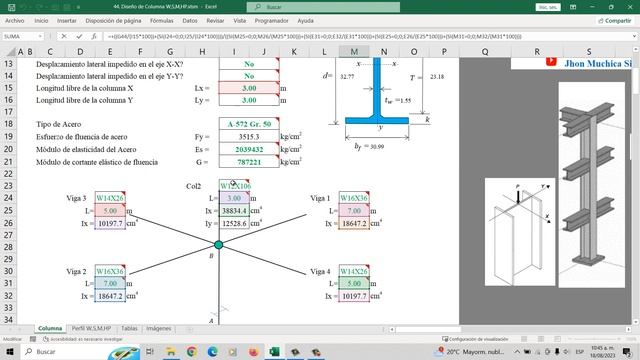
Task: Click inside the formula bar
Action: (367, 36)
